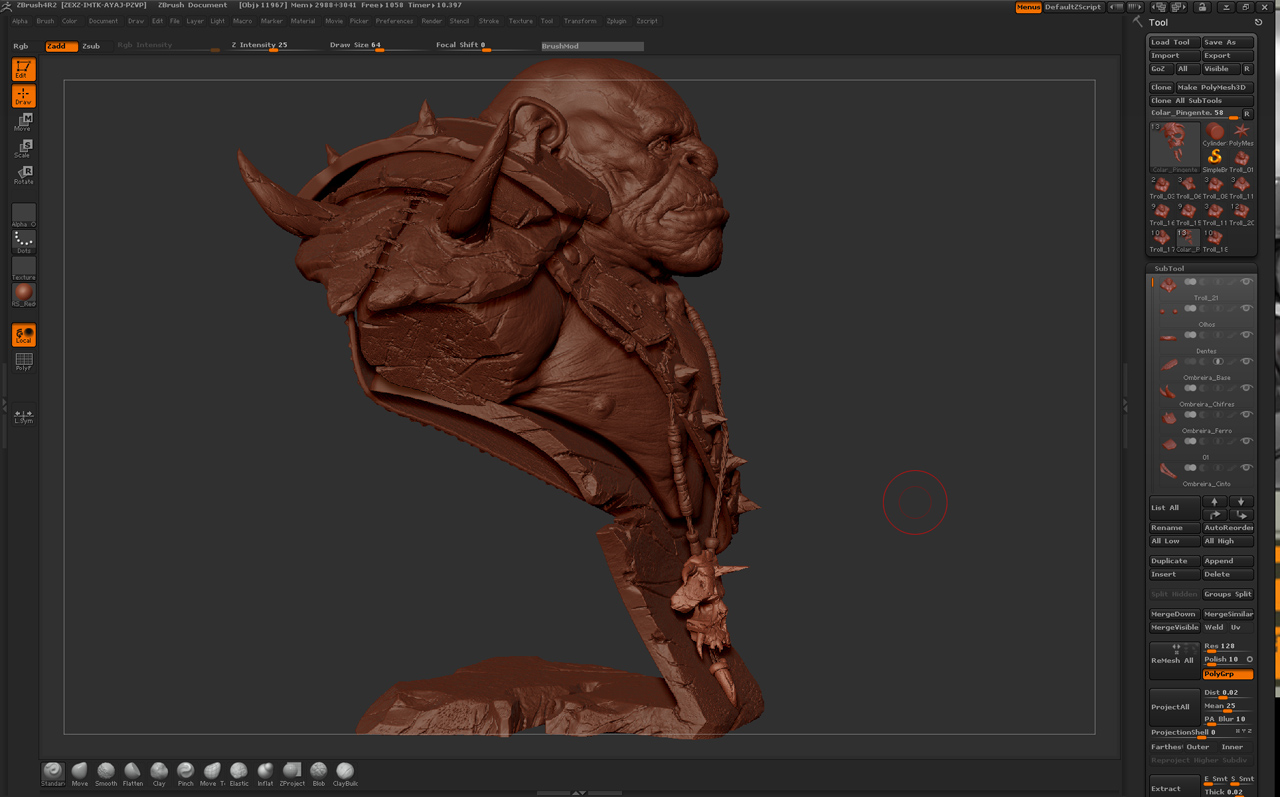
Task: Select the Ombreira_Chifres subtool row
Action: pyautogui.click(x=1202, y=394)
